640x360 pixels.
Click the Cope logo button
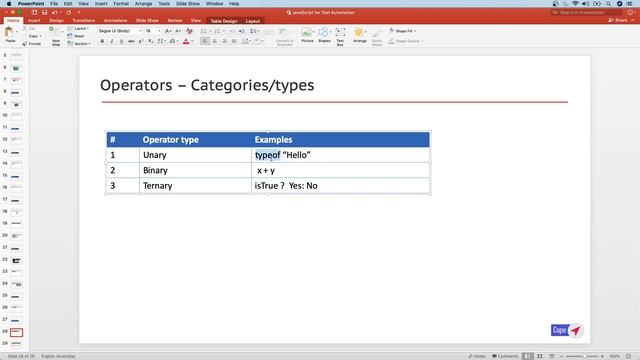coord(567,330)
